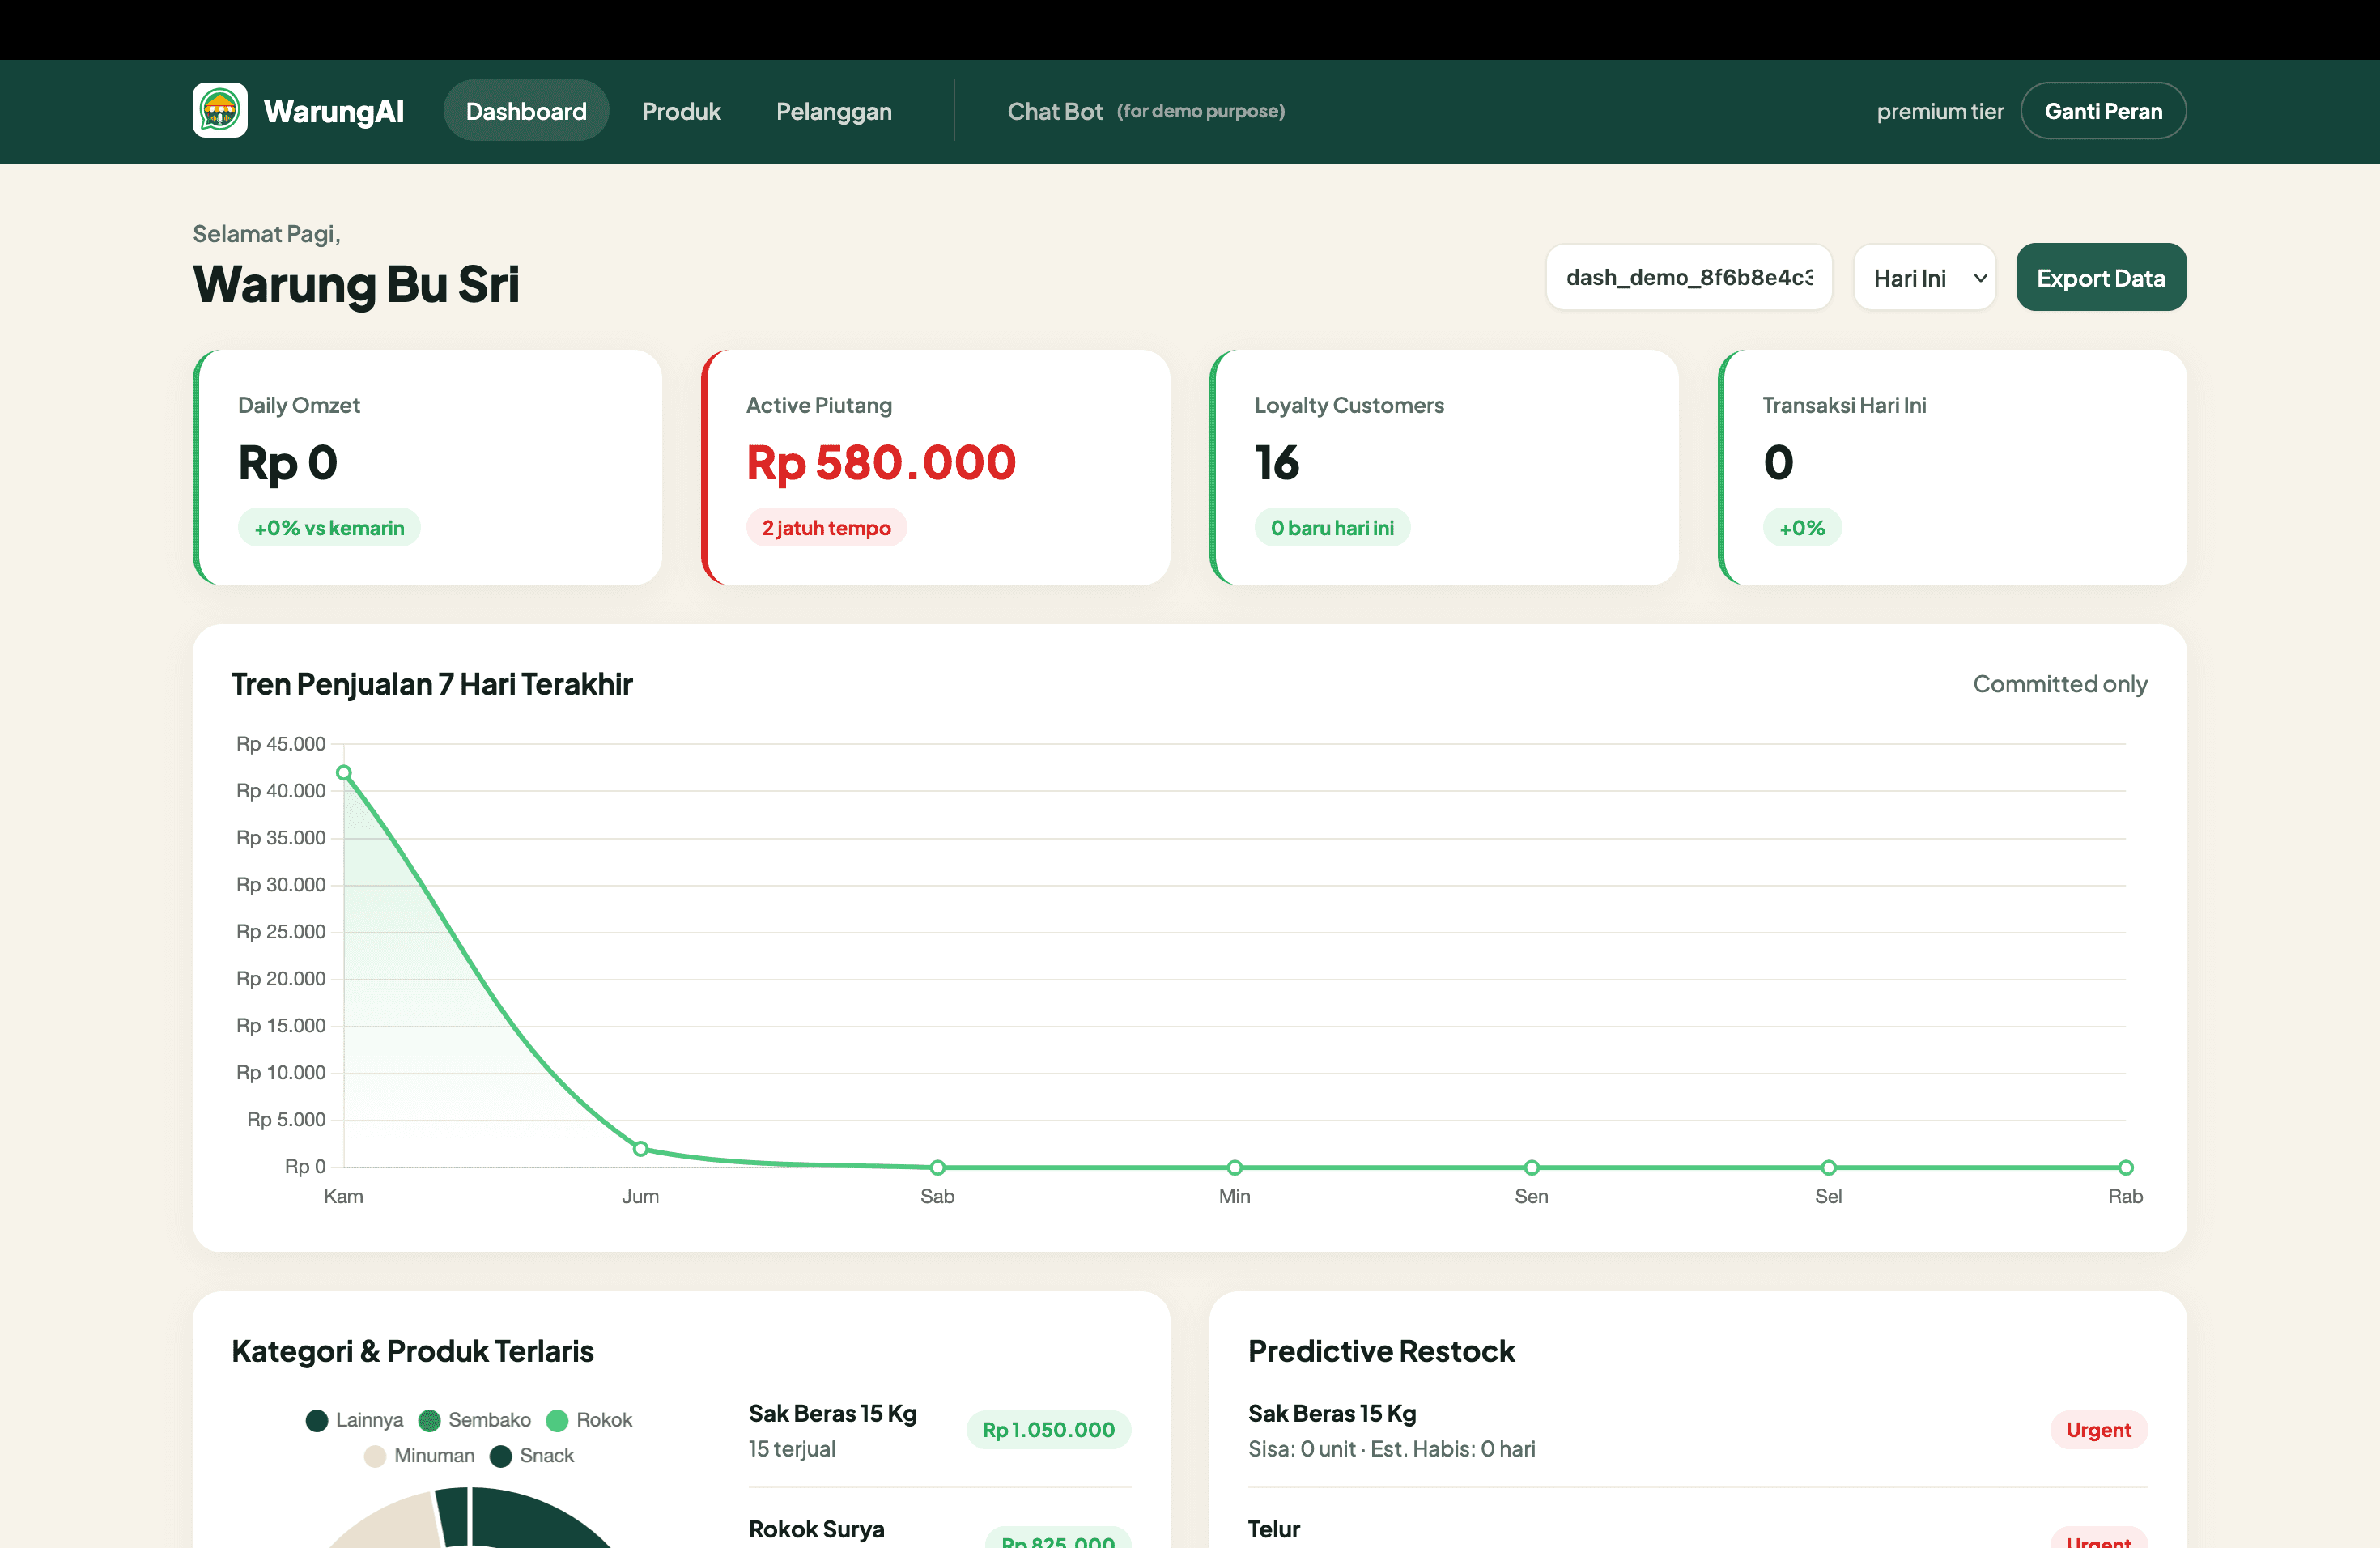Toggle the Snack legend item
The width and height of the screenshot is (2380, 1548).
[x=532, y=1456]
